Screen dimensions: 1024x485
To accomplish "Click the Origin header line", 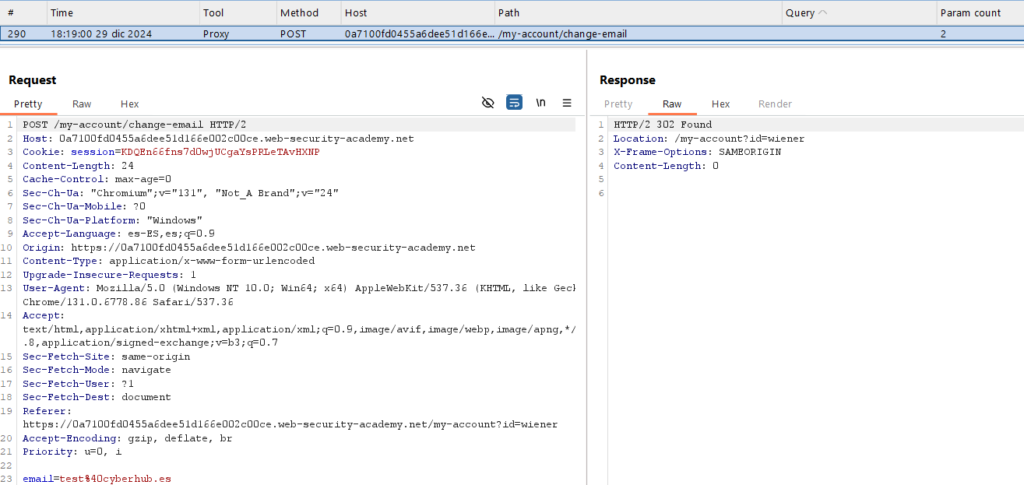I will [x=249, y=247].
